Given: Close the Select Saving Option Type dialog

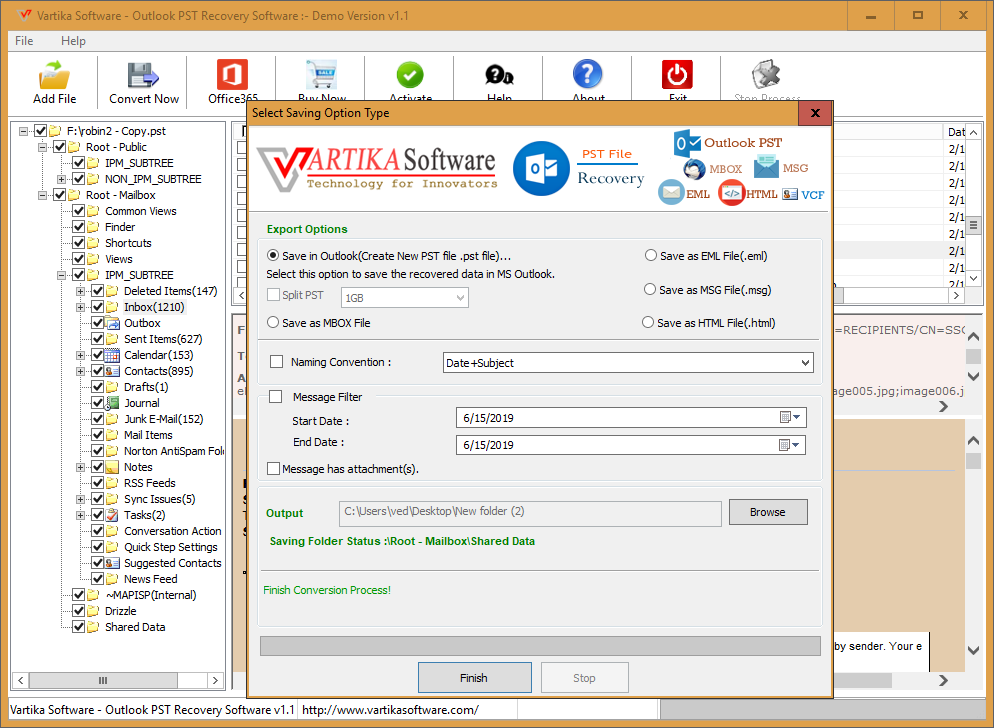Looking at the screenshot, I should (x=815, y=113).
